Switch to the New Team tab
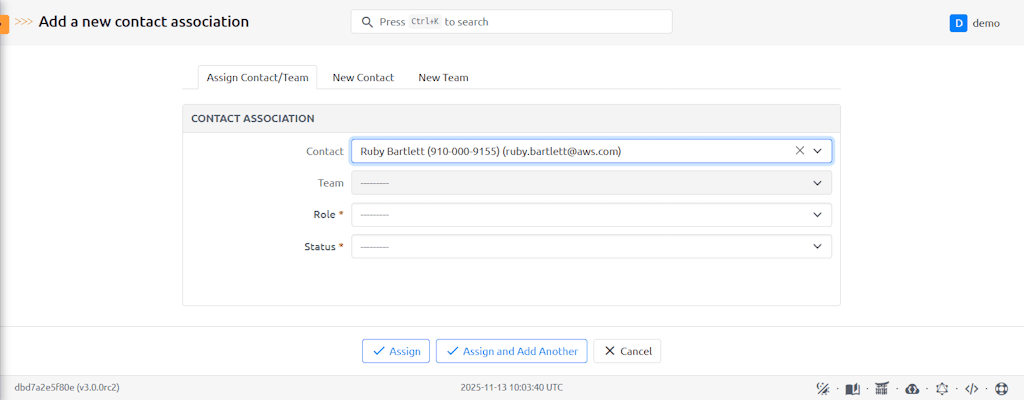Viewport: 1024px width, 400px height. (443, 77)
